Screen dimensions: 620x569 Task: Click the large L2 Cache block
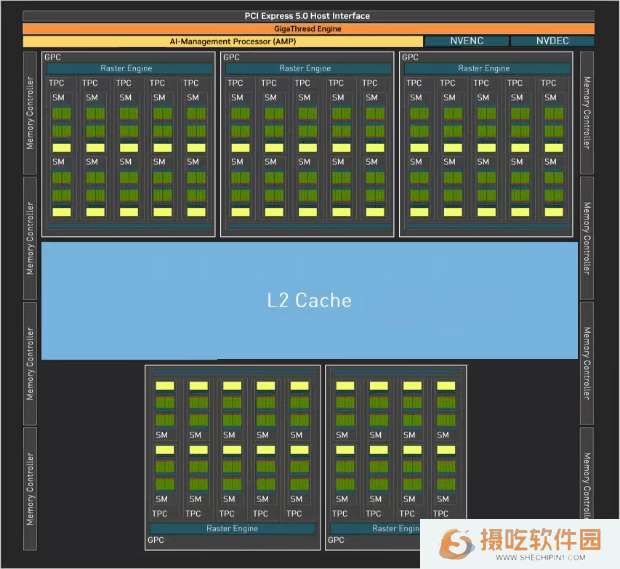click(310, 301)
